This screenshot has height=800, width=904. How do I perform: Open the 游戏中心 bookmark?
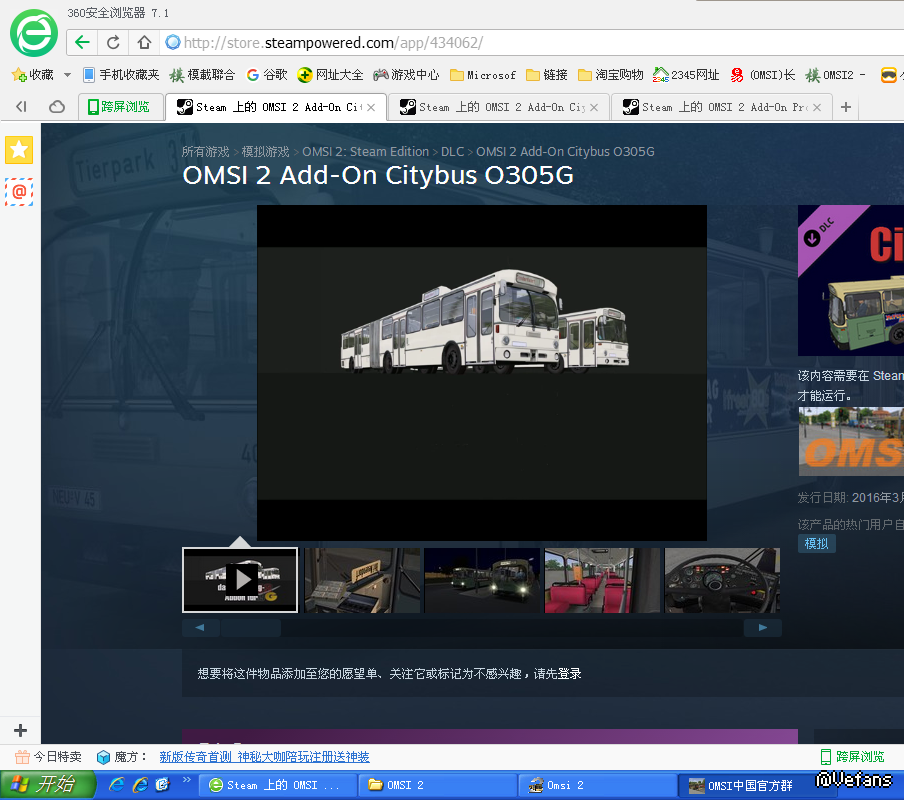pos(406,75)
